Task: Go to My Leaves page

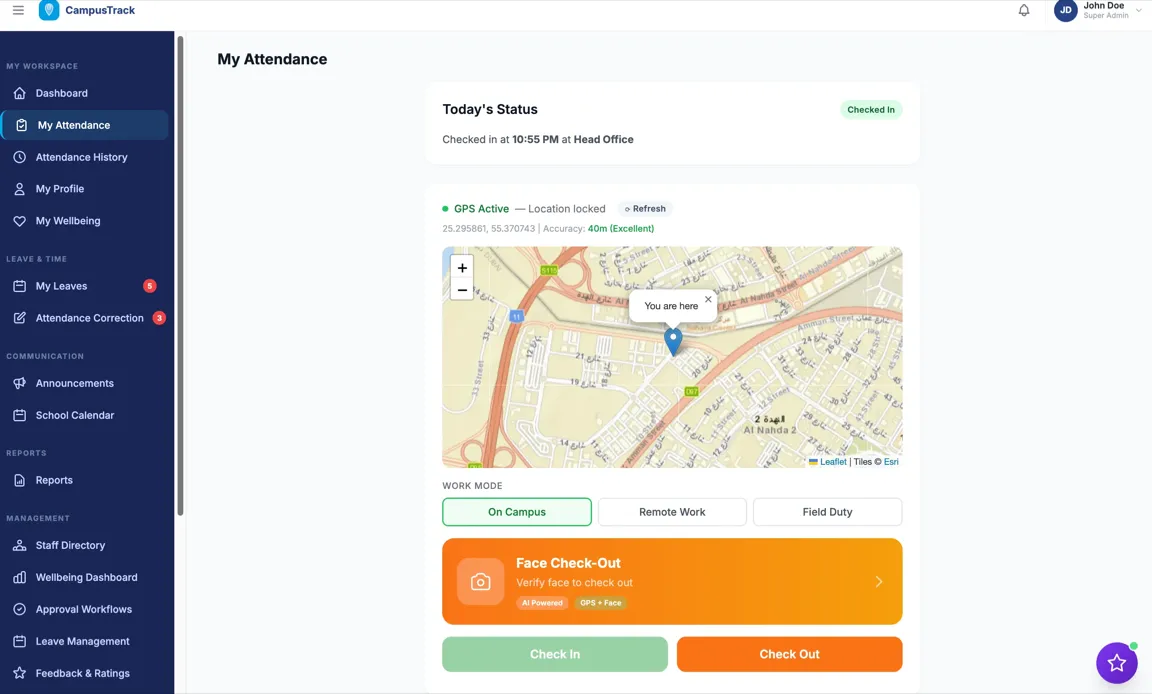Action: pos(62,286)
